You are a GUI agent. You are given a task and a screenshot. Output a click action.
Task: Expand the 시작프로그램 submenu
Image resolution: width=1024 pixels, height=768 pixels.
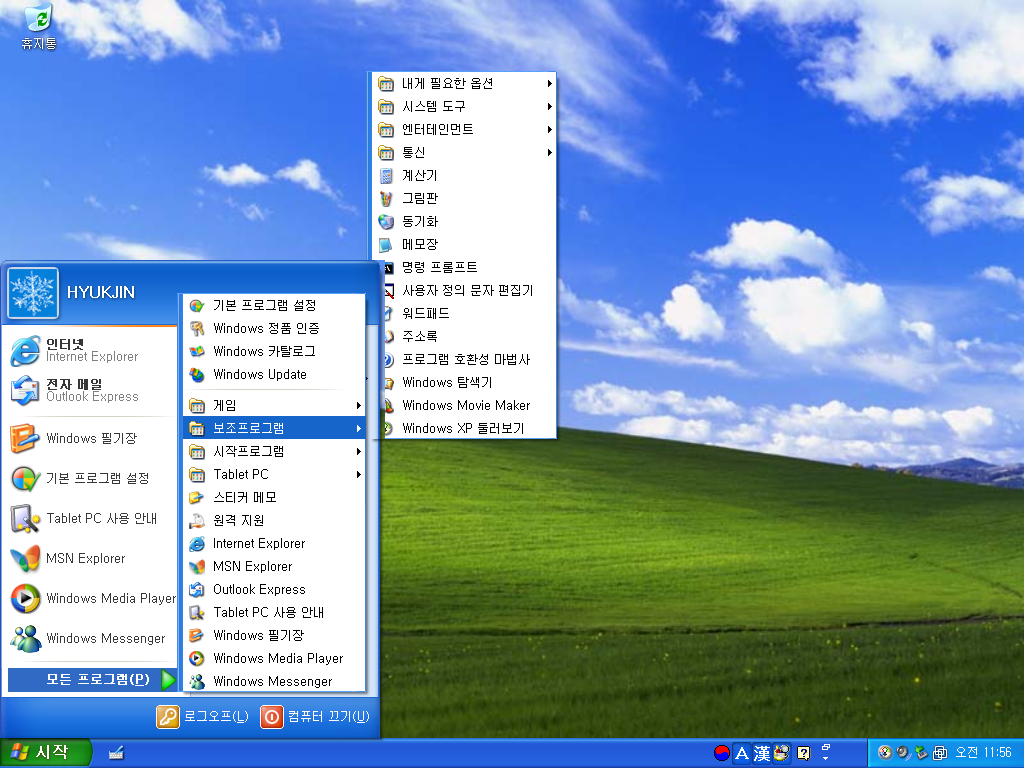[274, 451]
